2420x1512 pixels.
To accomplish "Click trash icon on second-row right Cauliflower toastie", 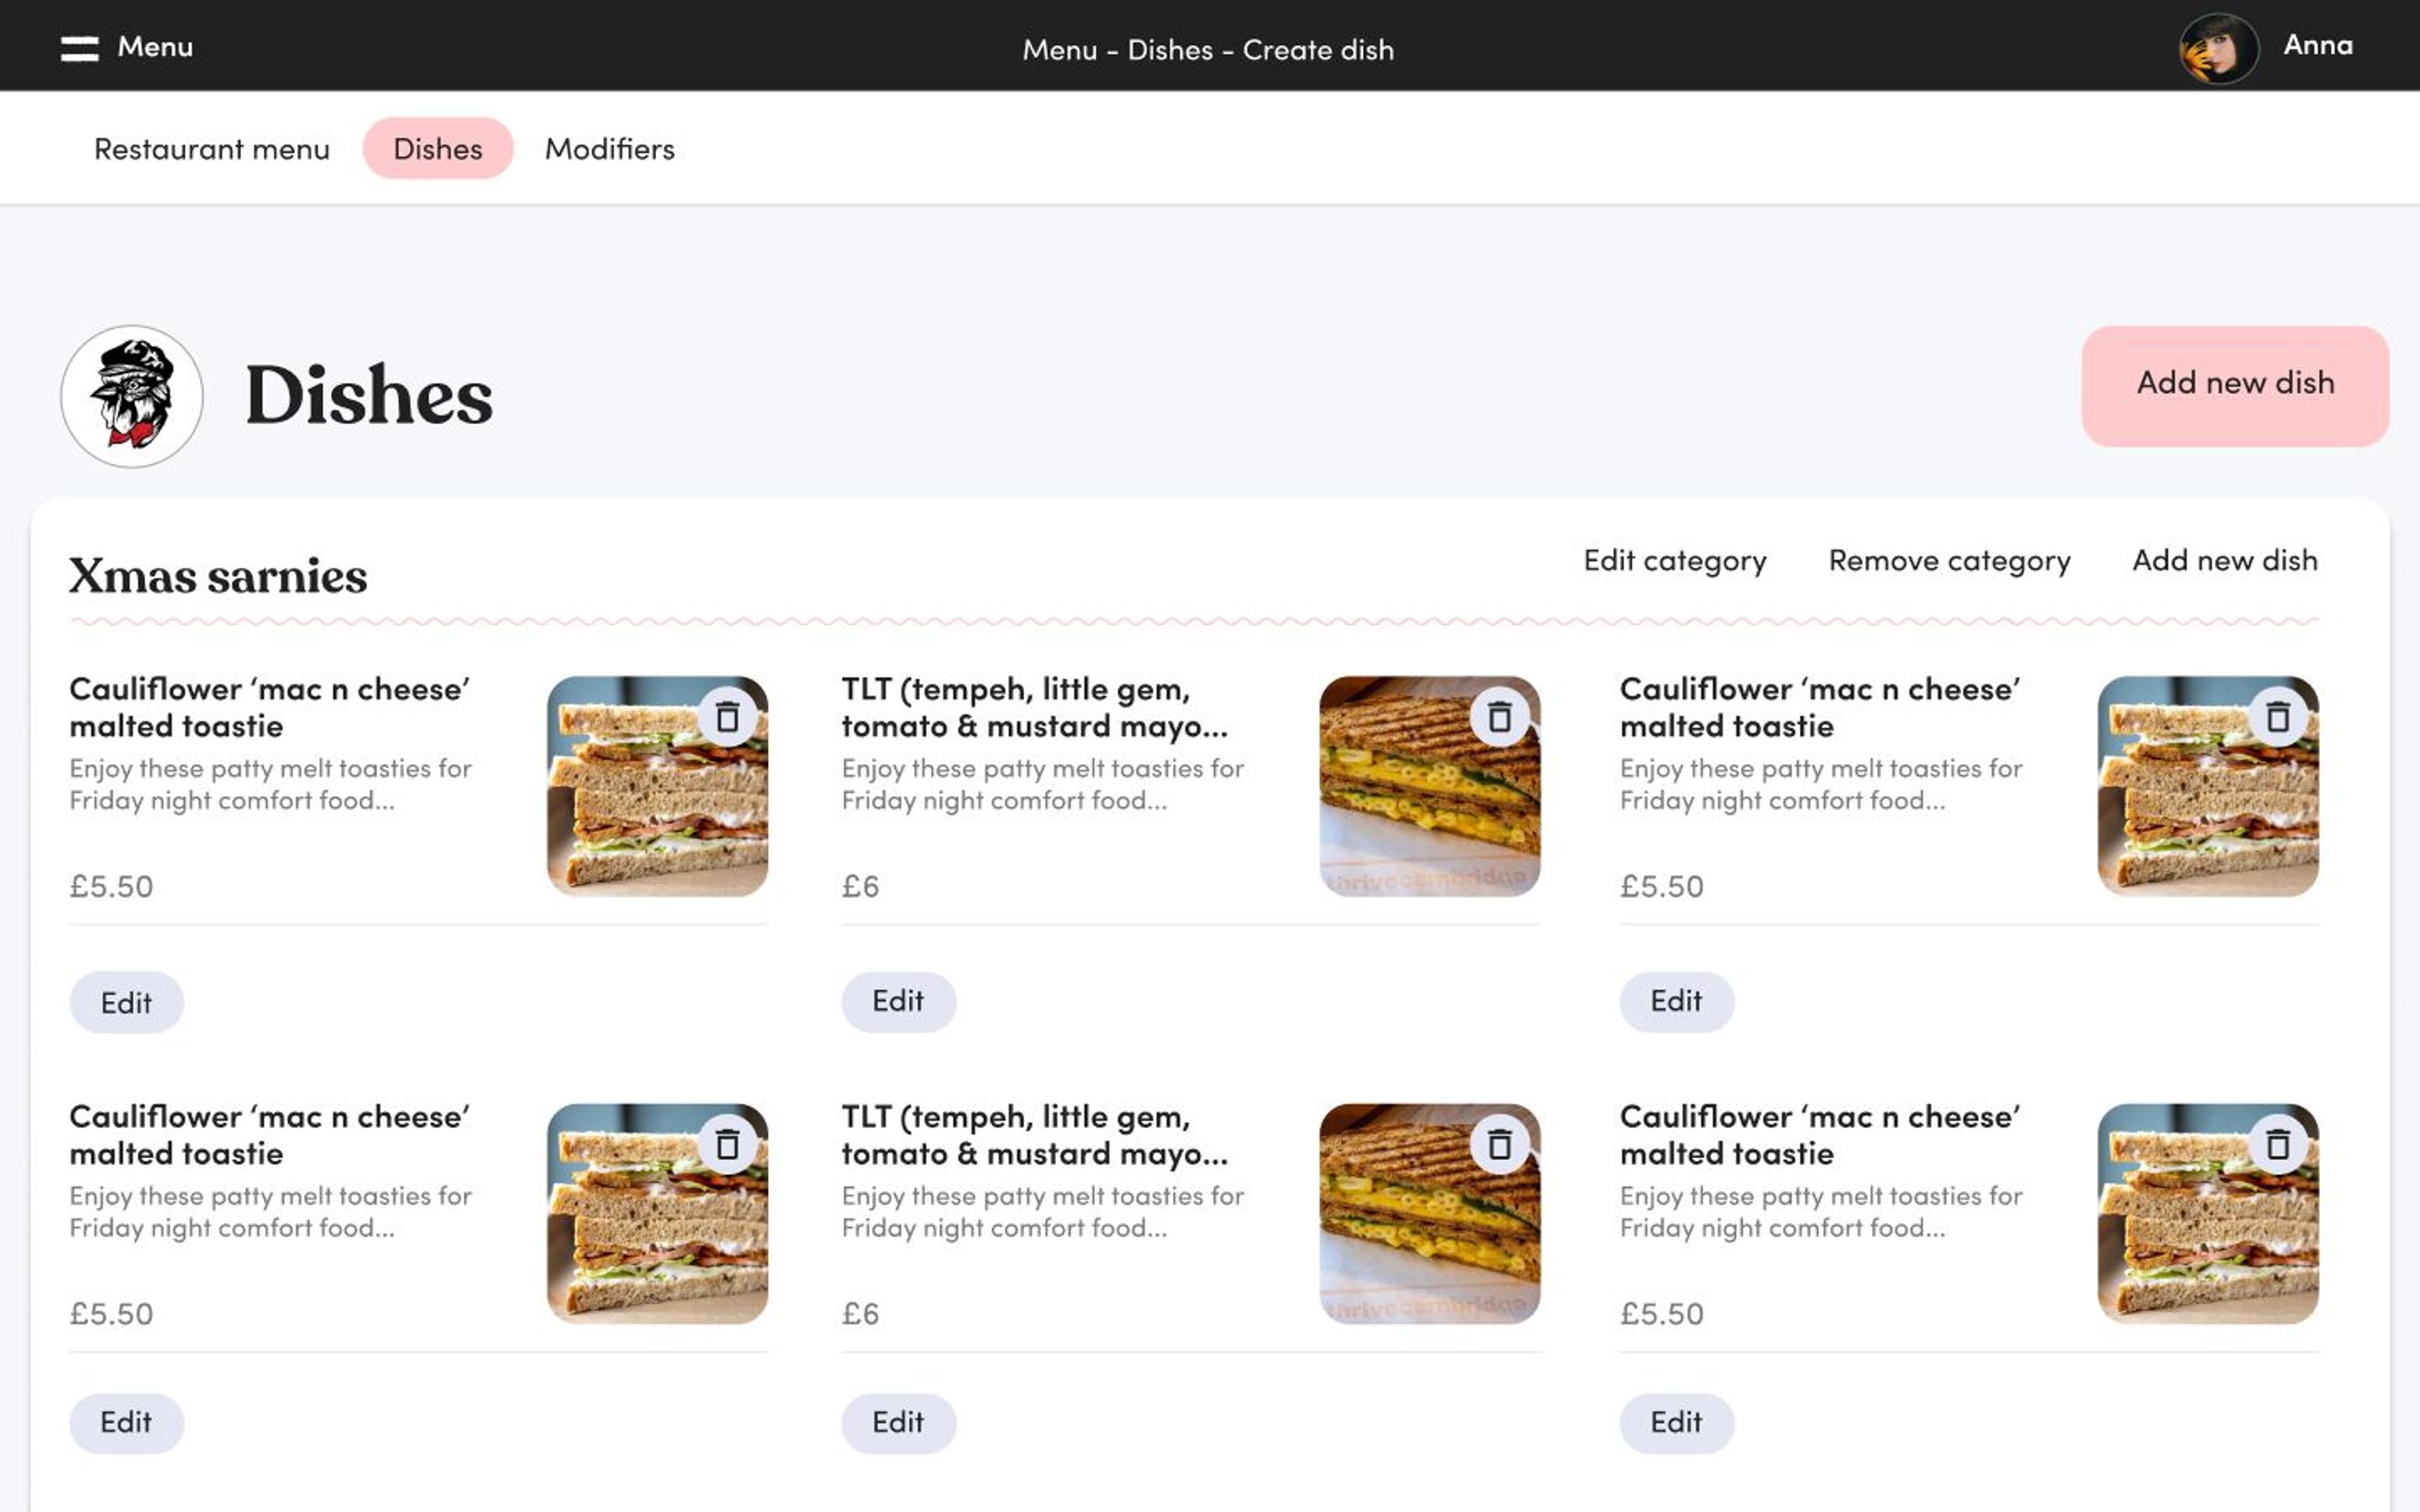I will pos(2278,1144).
